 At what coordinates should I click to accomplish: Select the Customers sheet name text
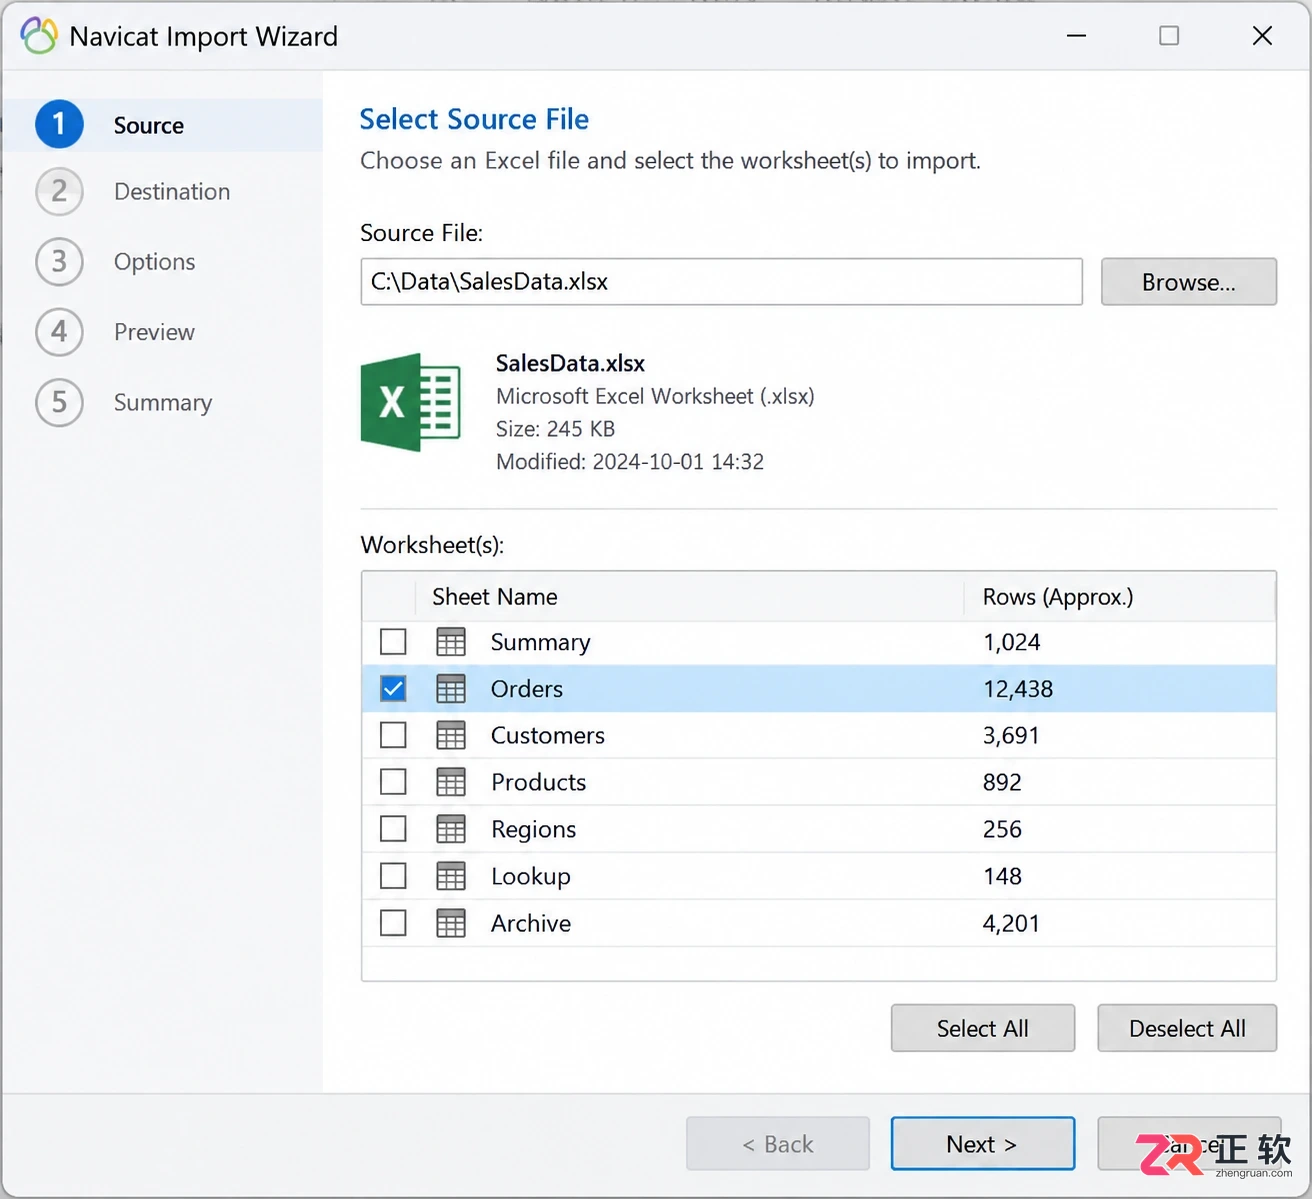tap(548, 736)
